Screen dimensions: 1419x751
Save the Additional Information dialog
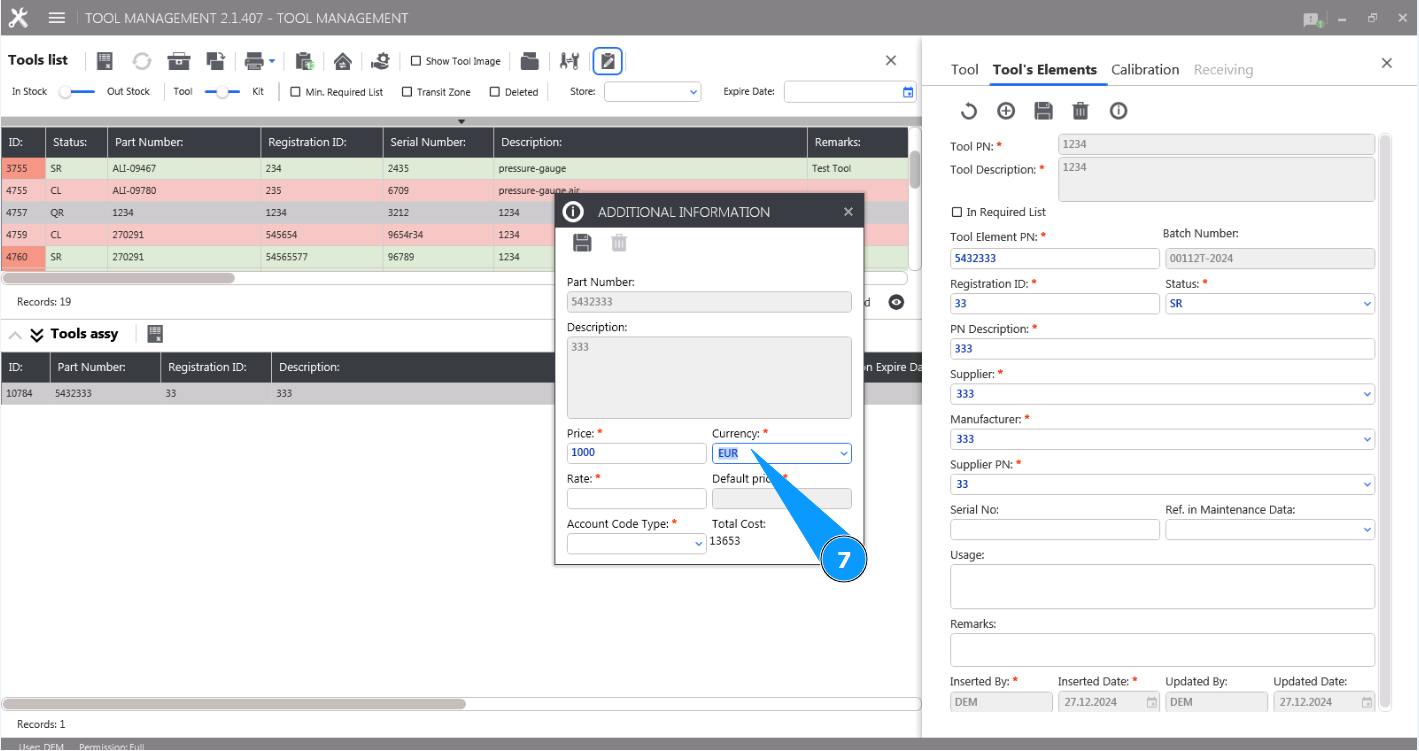pyautogui.click(x=582, y=243)
